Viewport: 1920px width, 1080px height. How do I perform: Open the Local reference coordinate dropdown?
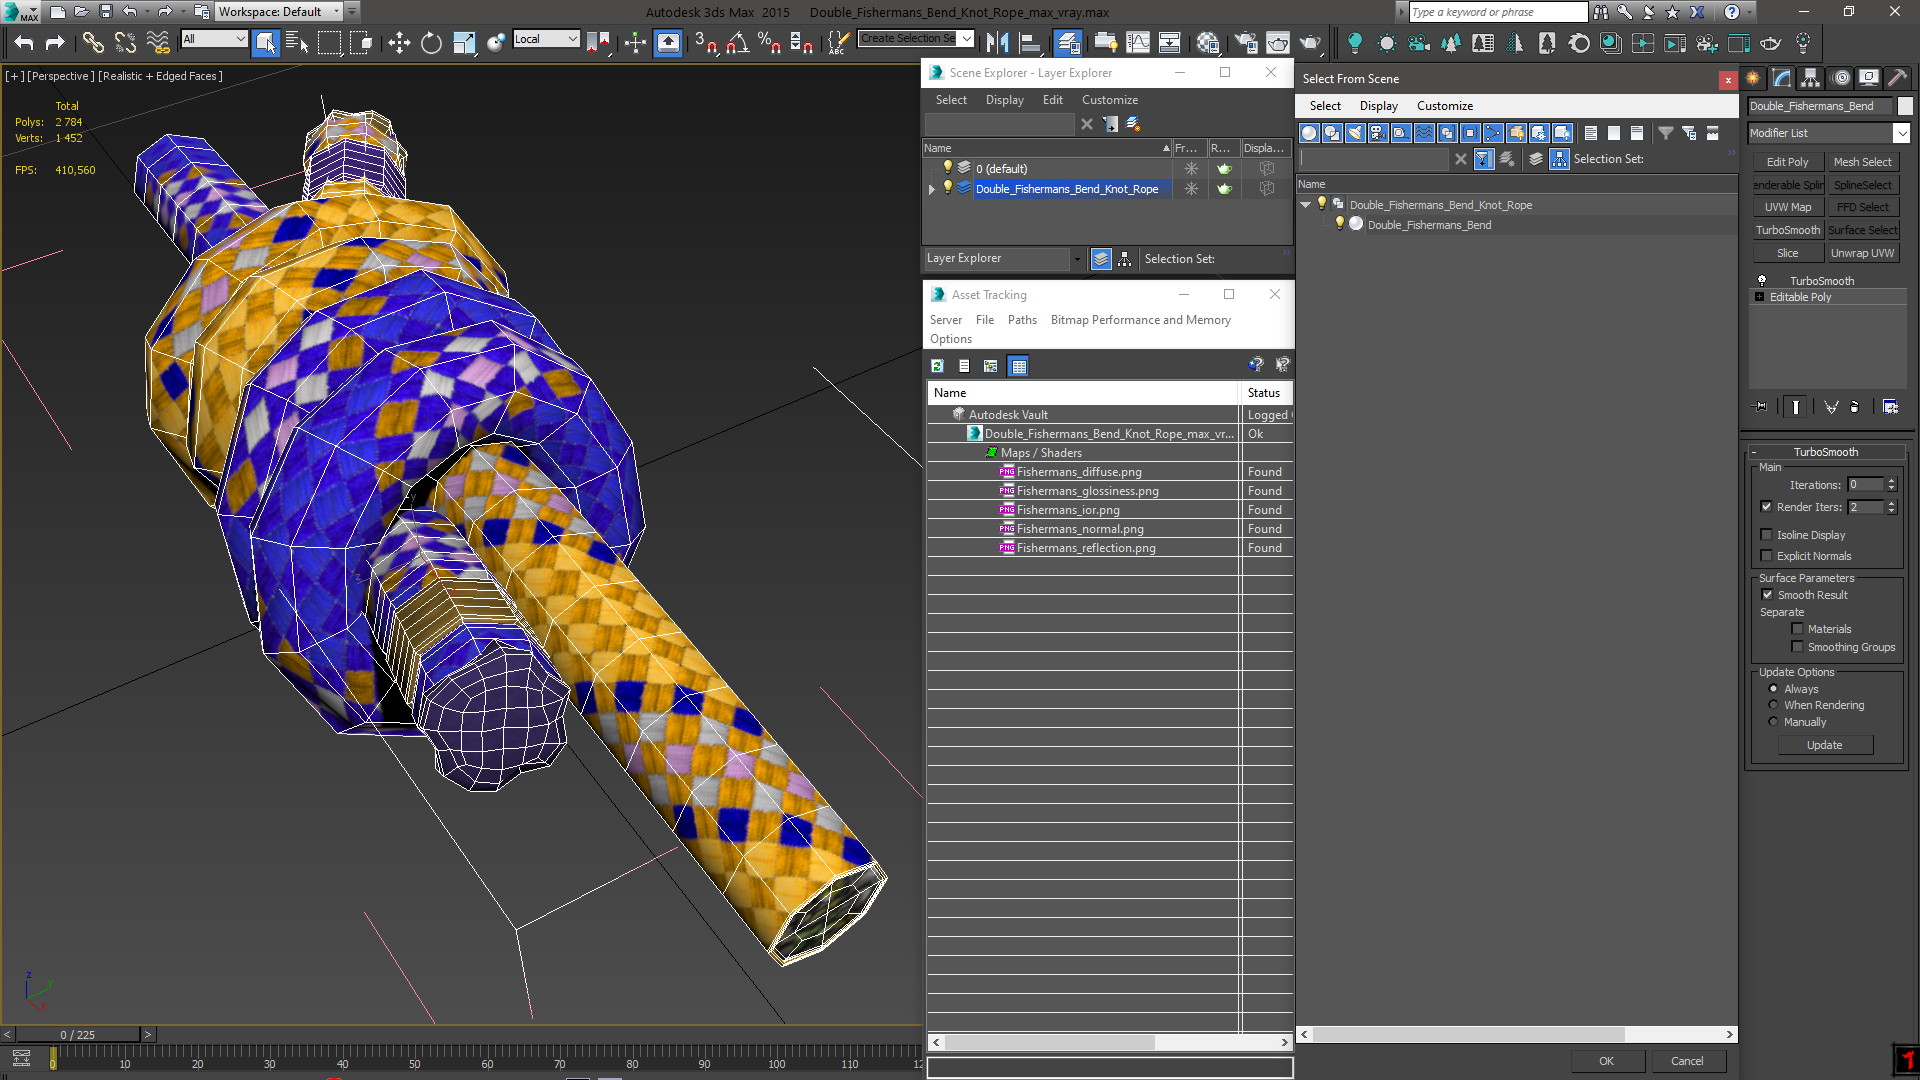[546, 39]
